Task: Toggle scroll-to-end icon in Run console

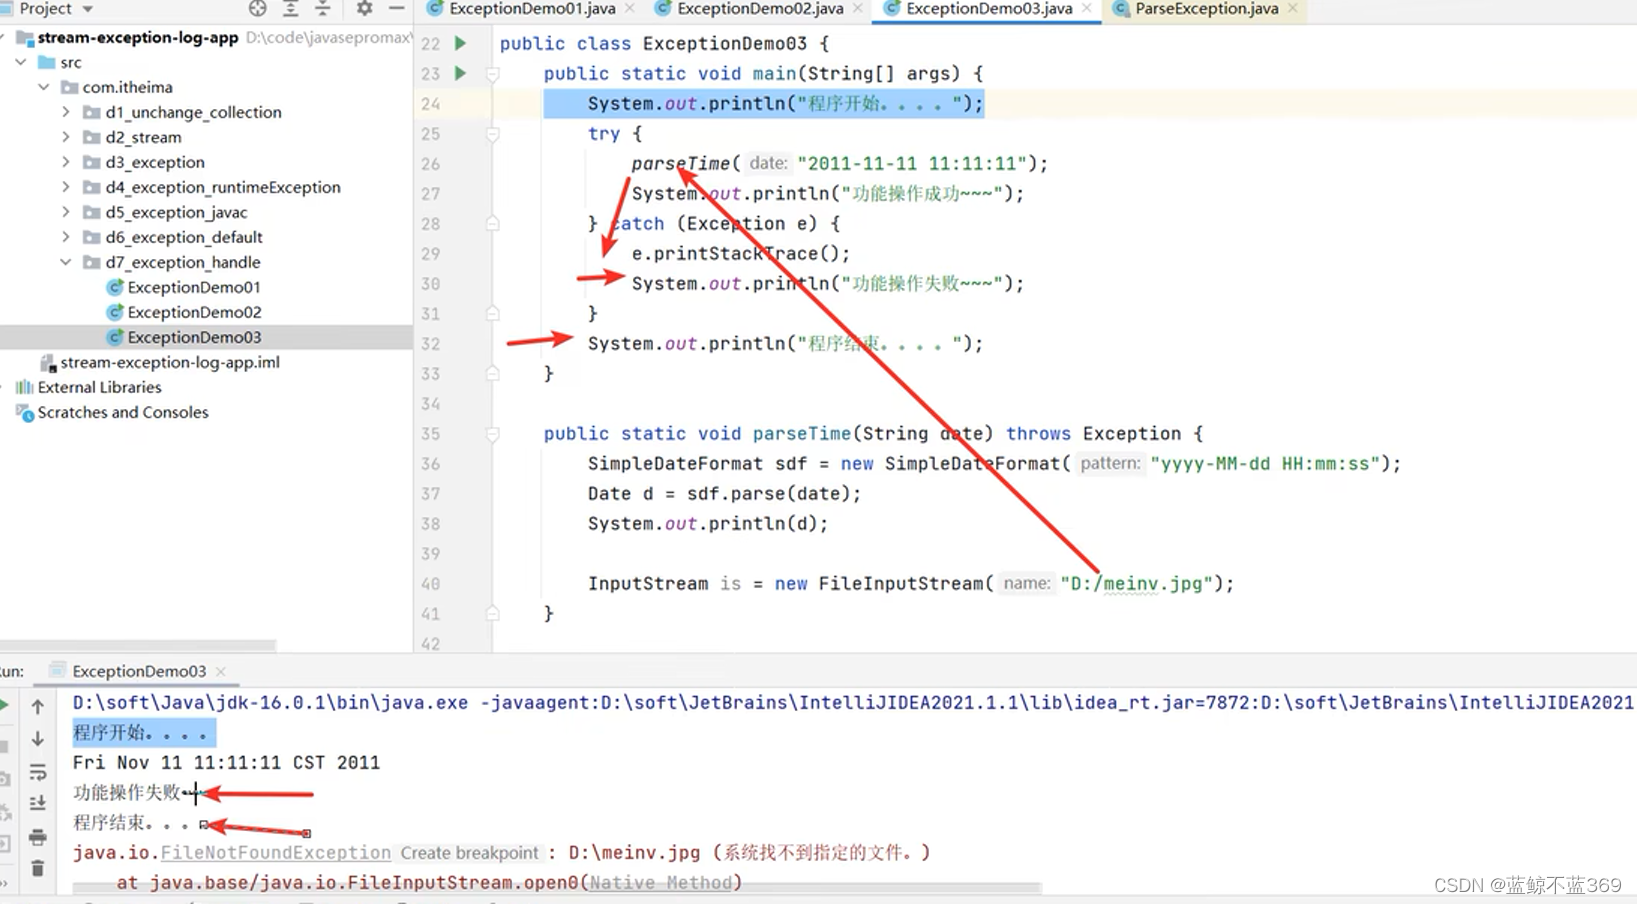Action: 38,803
